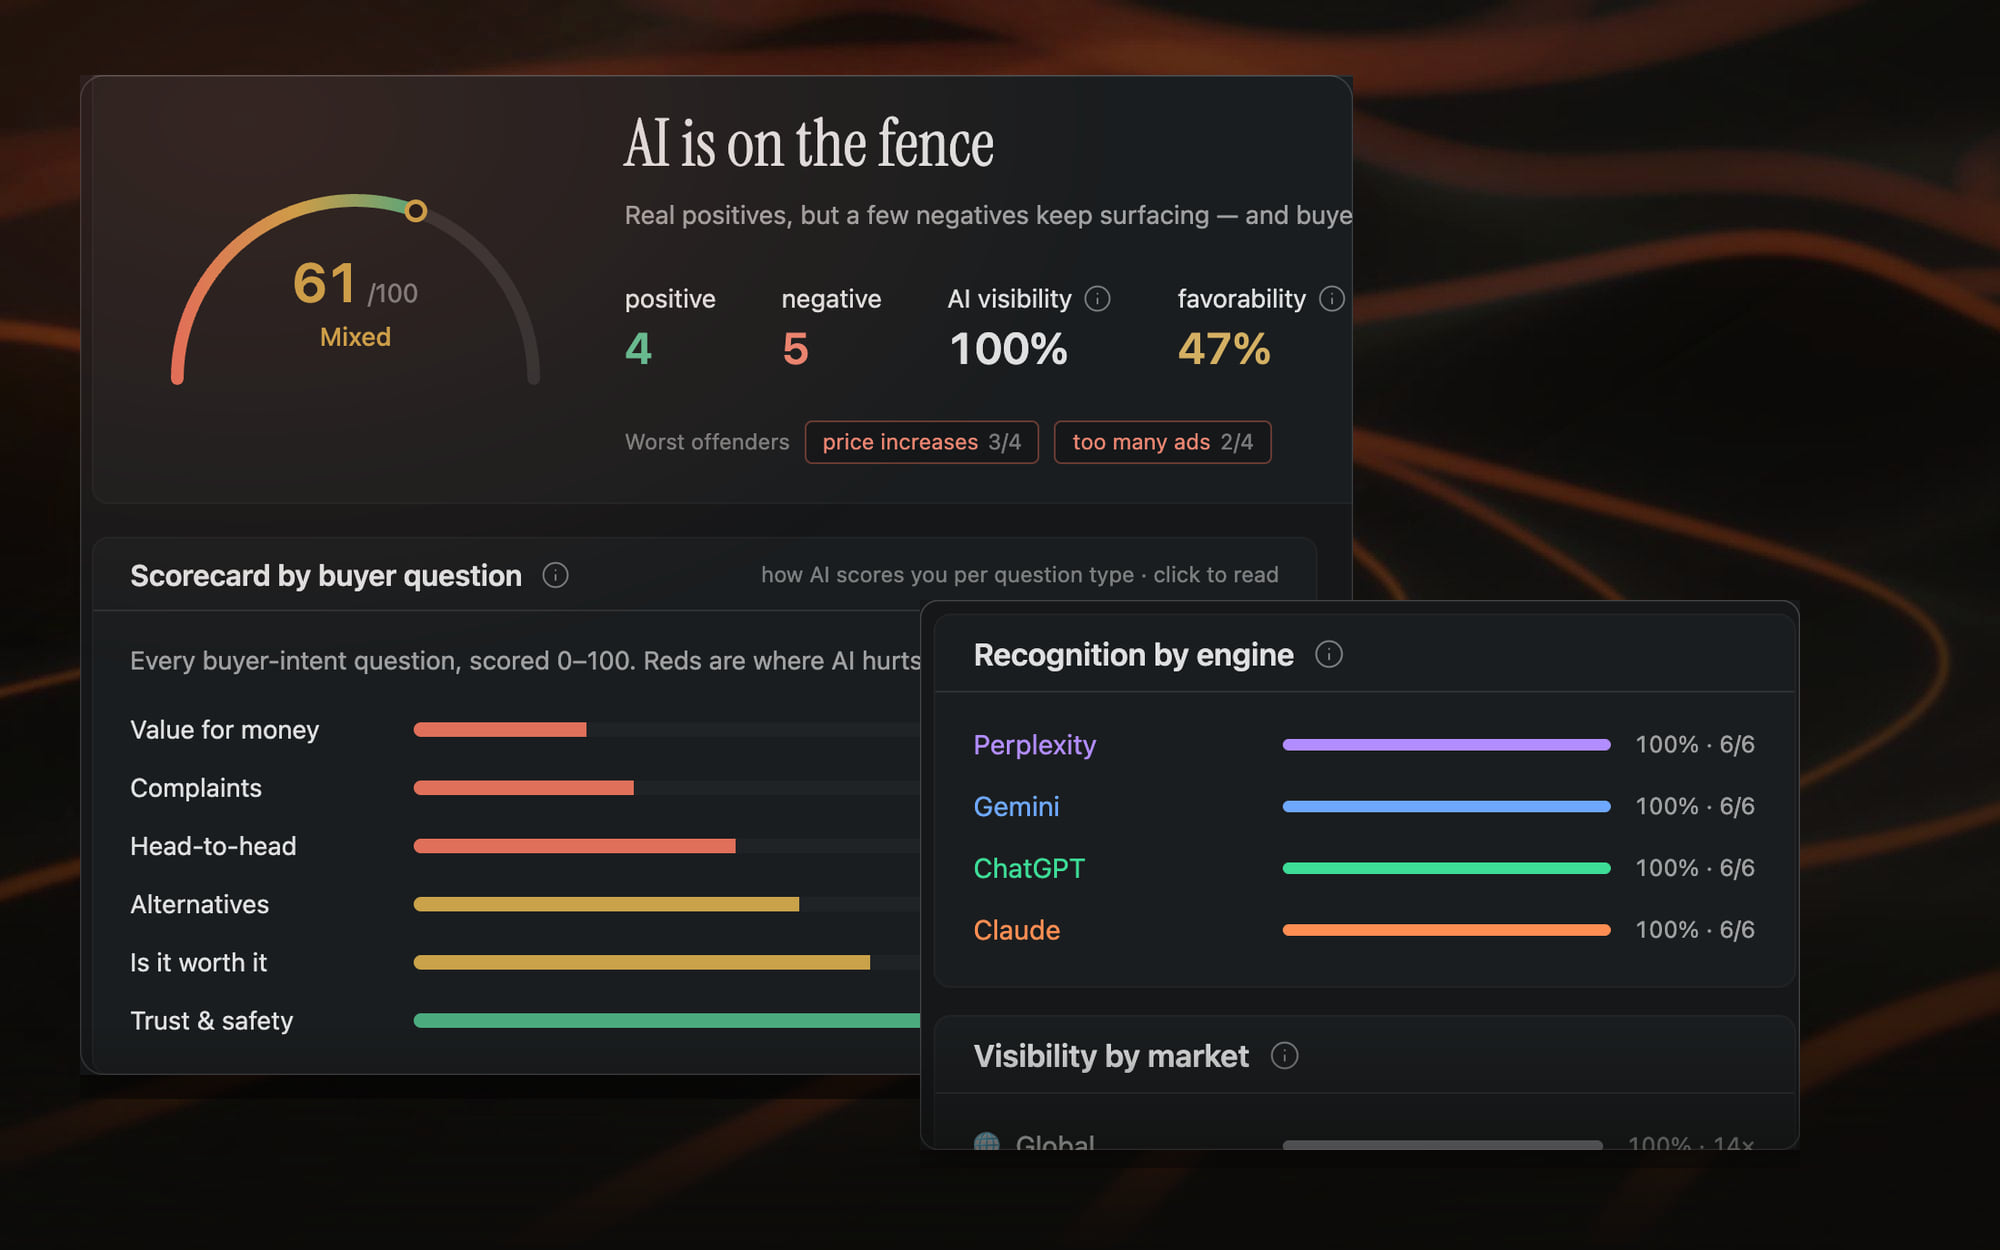The width and height of the screenshot is (2000, 1250).
Task: Click the Global globe icon
Action: [x=987, y=1141]
